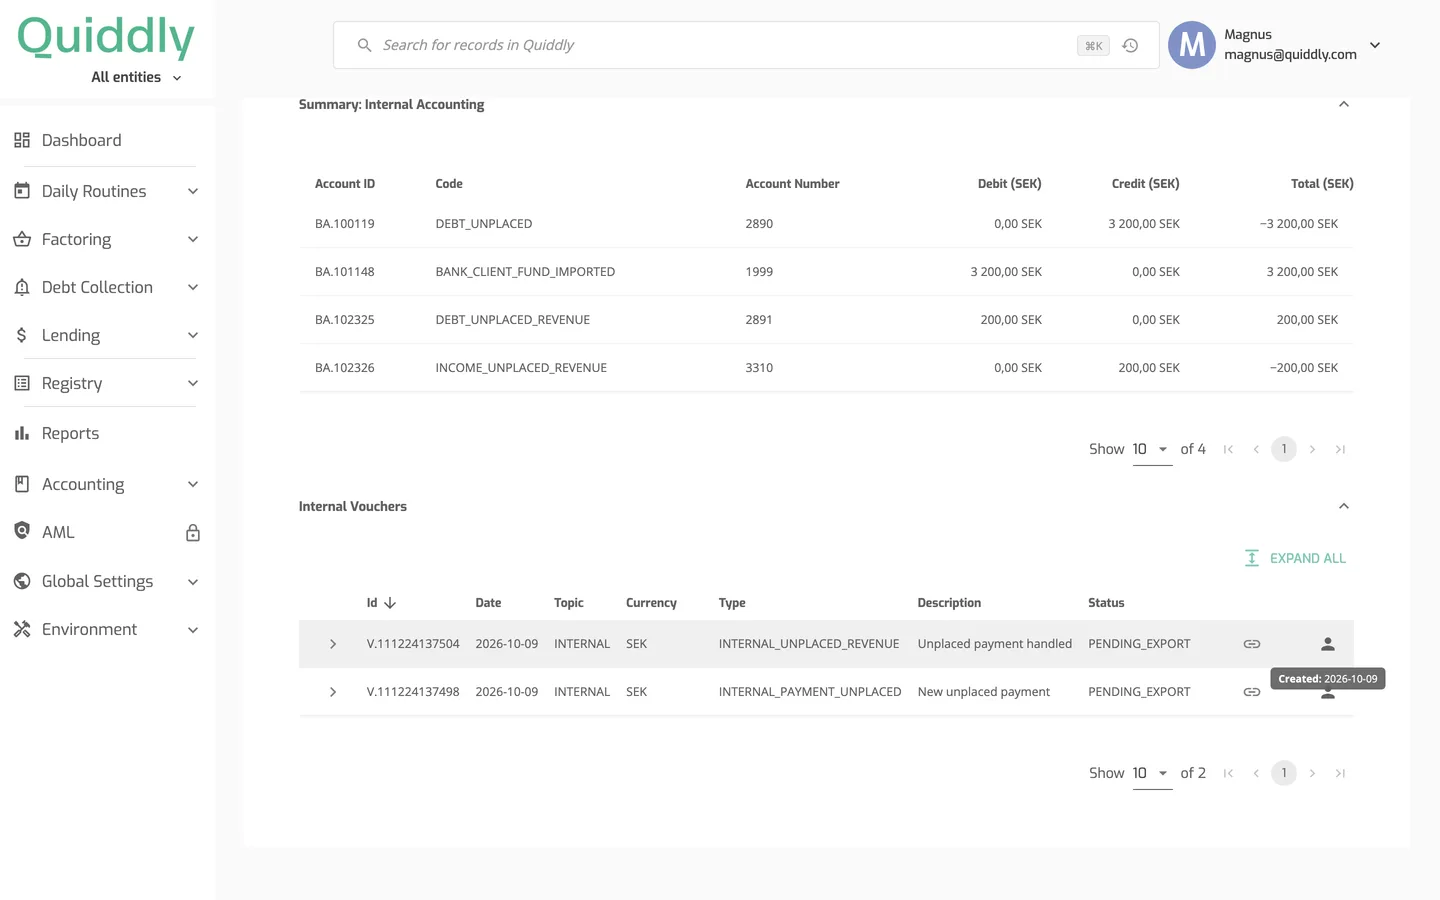Click person icon for voucher V.111224137504
The height and width of the screenshot is (900, 1440).
point(1328,644)
